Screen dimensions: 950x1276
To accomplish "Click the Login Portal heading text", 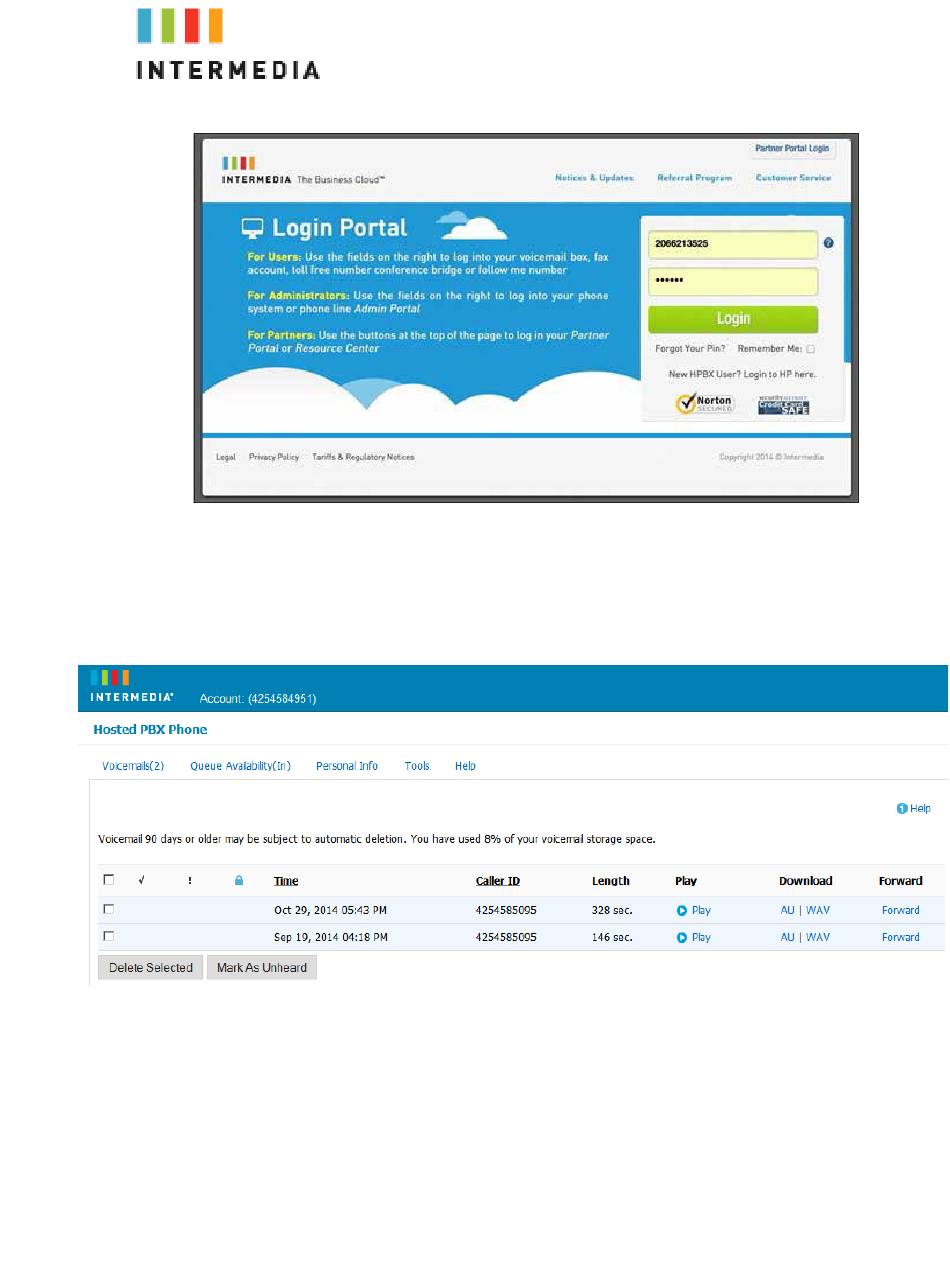I will point(339,228).
